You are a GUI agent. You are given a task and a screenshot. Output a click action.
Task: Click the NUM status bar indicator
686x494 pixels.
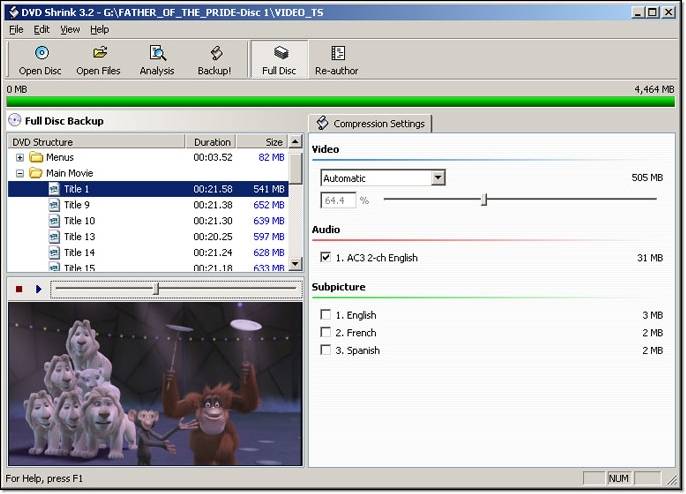tap(618, 478)
